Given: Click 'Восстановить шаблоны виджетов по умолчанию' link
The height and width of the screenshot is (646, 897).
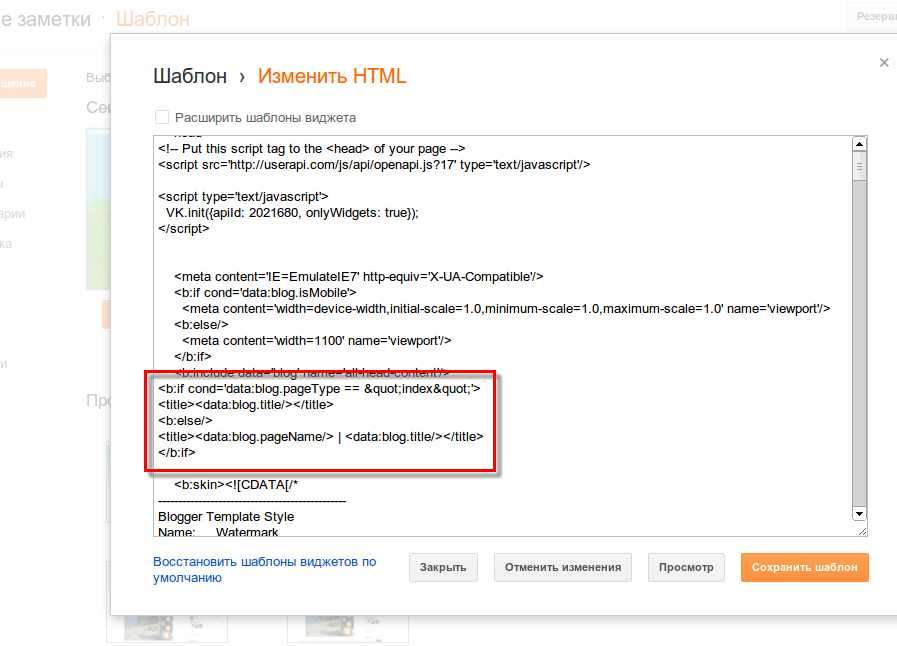Looking at the screenshot, I should point(264,569).
